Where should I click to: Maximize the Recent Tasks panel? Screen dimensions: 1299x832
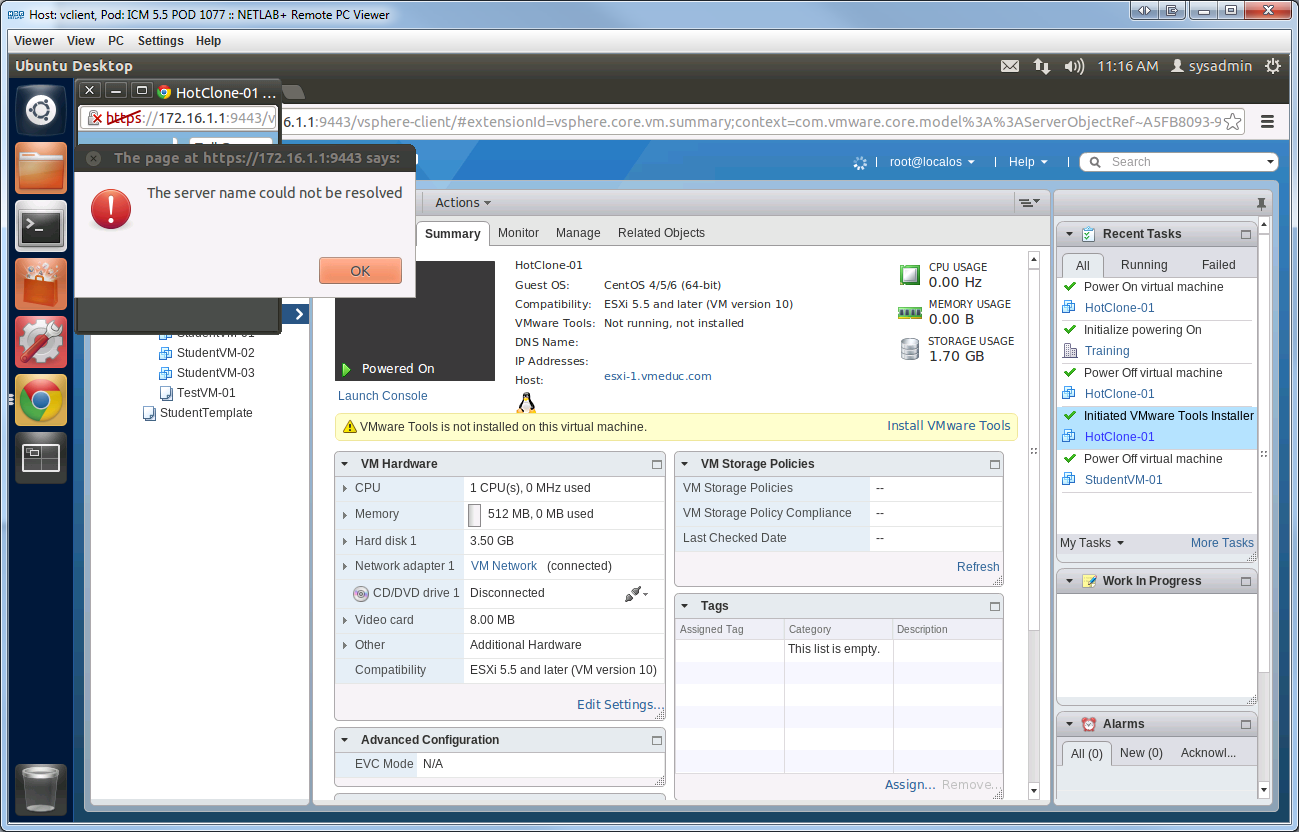(x=1246, y=234)
